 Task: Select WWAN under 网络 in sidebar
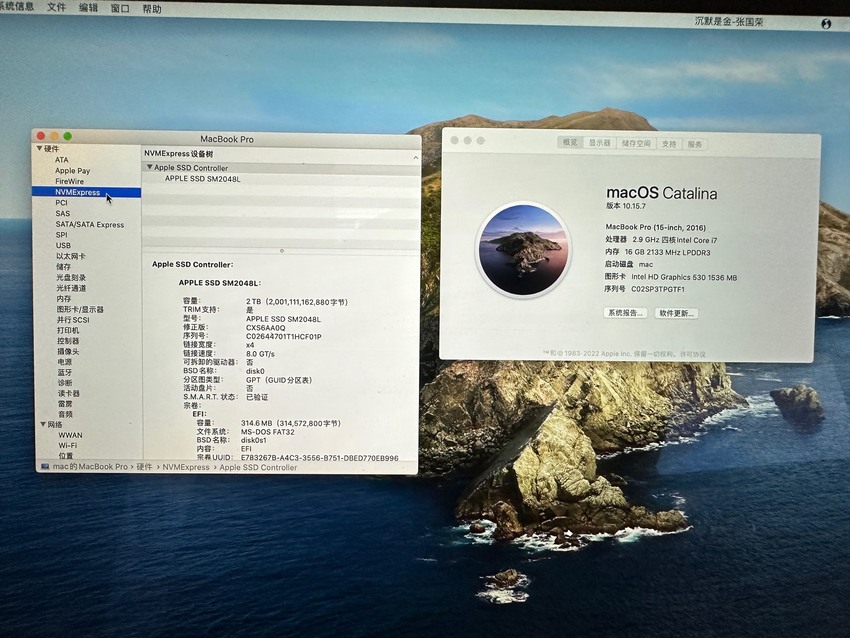pos(70,435)
